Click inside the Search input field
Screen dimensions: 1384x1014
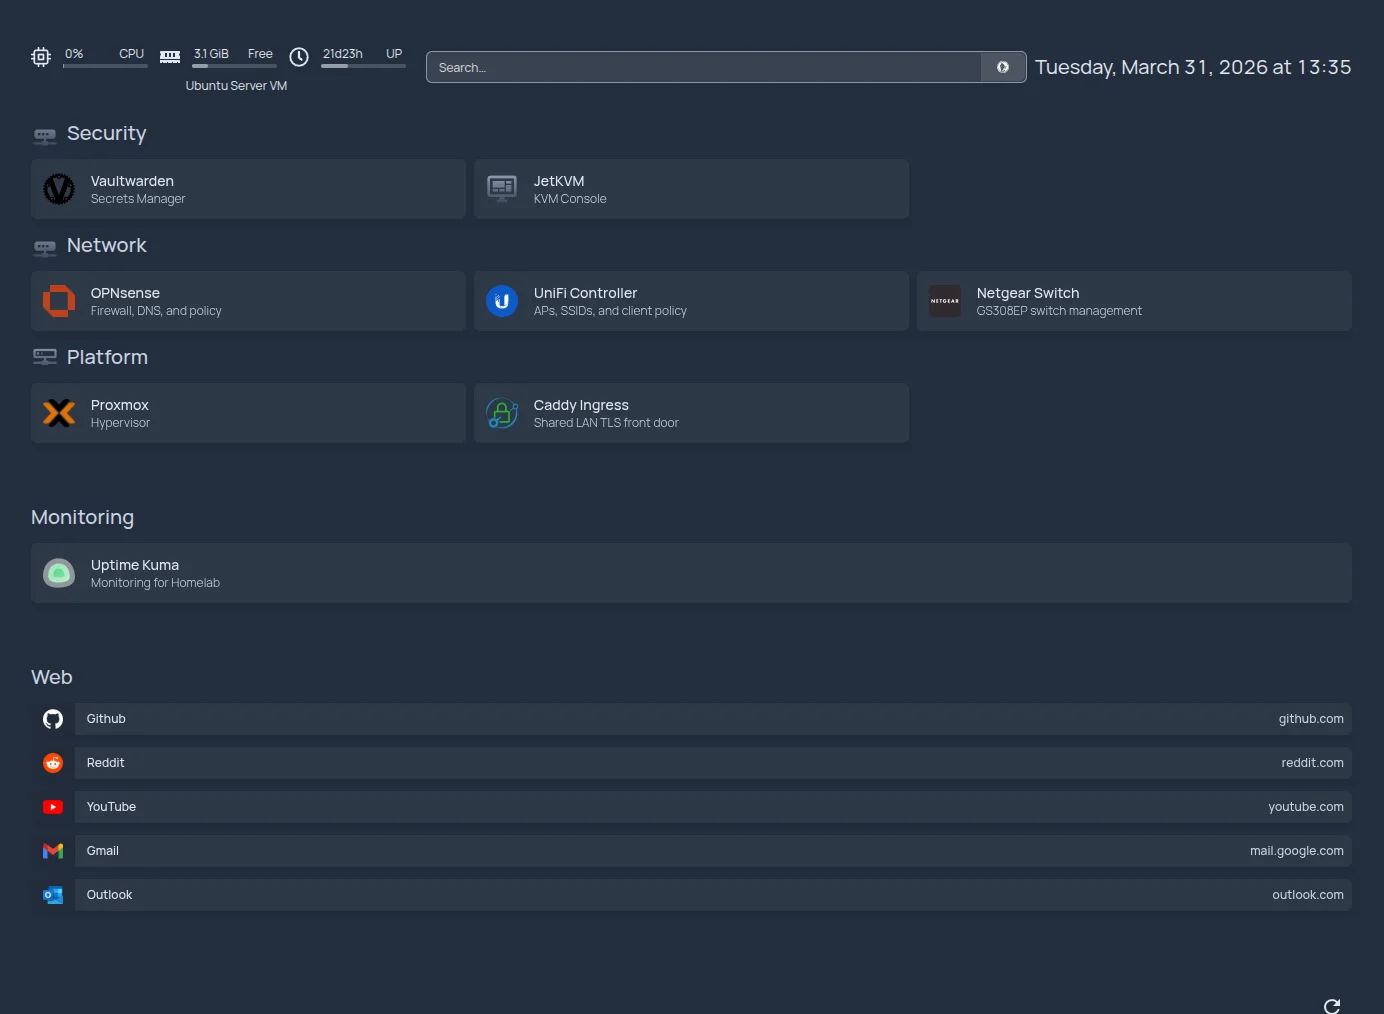click(x=700, y=67)
